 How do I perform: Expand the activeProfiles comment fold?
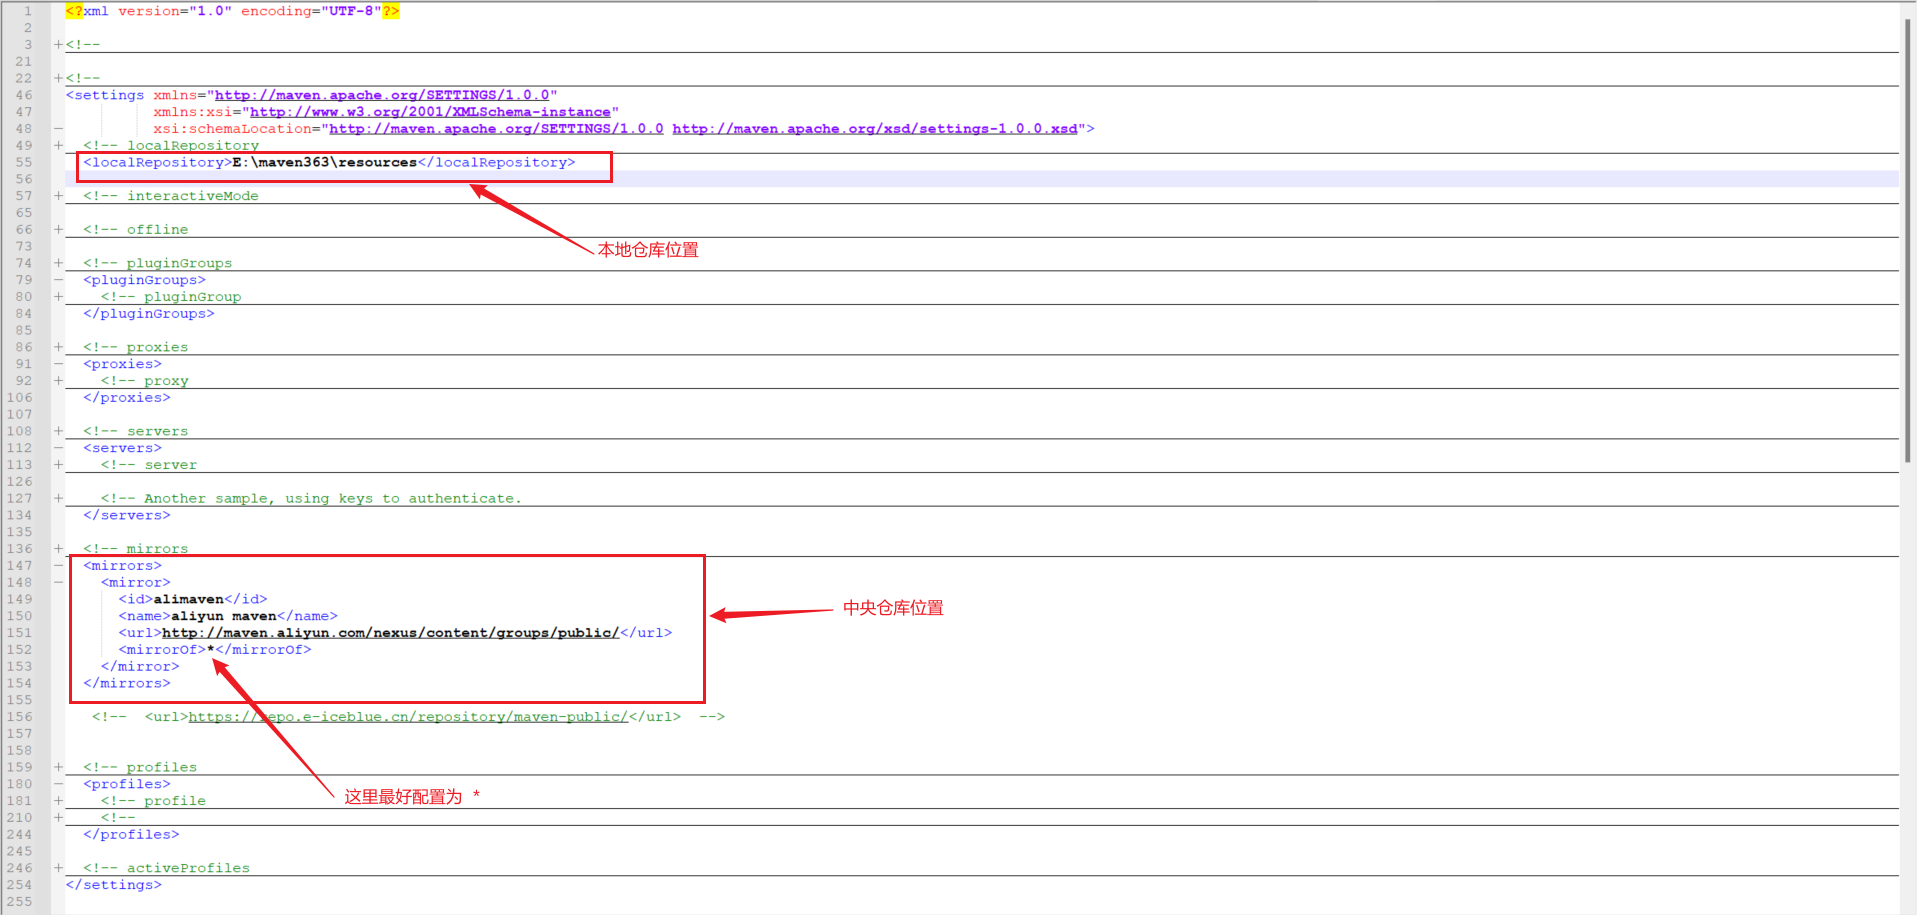click(x=58, y=868)
